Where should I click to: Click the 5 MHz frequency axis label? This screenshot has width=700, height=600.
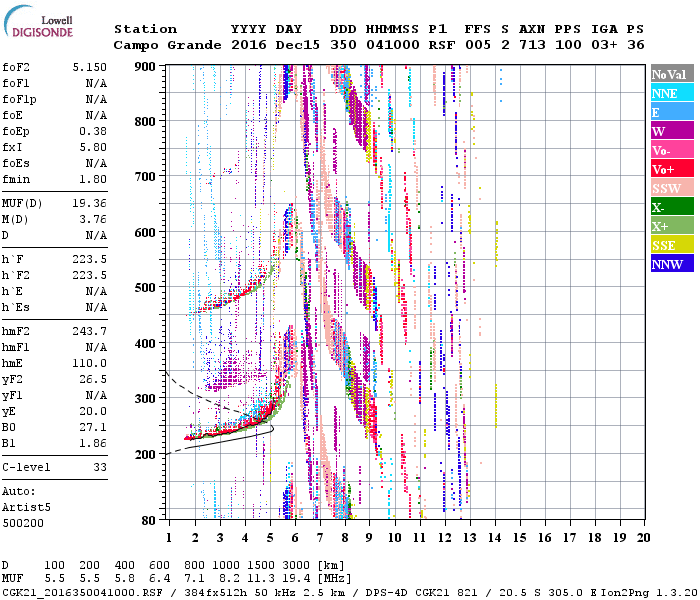[270, 538]
